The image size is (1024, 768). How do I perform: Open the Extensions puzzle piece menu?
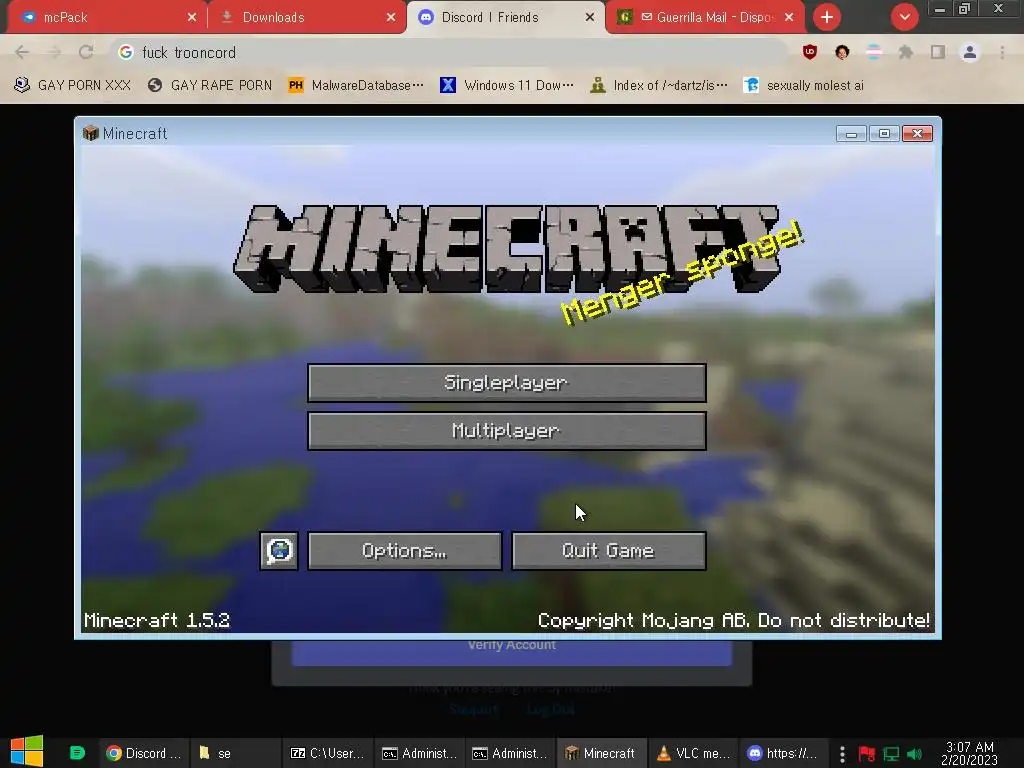pos(906,52)
